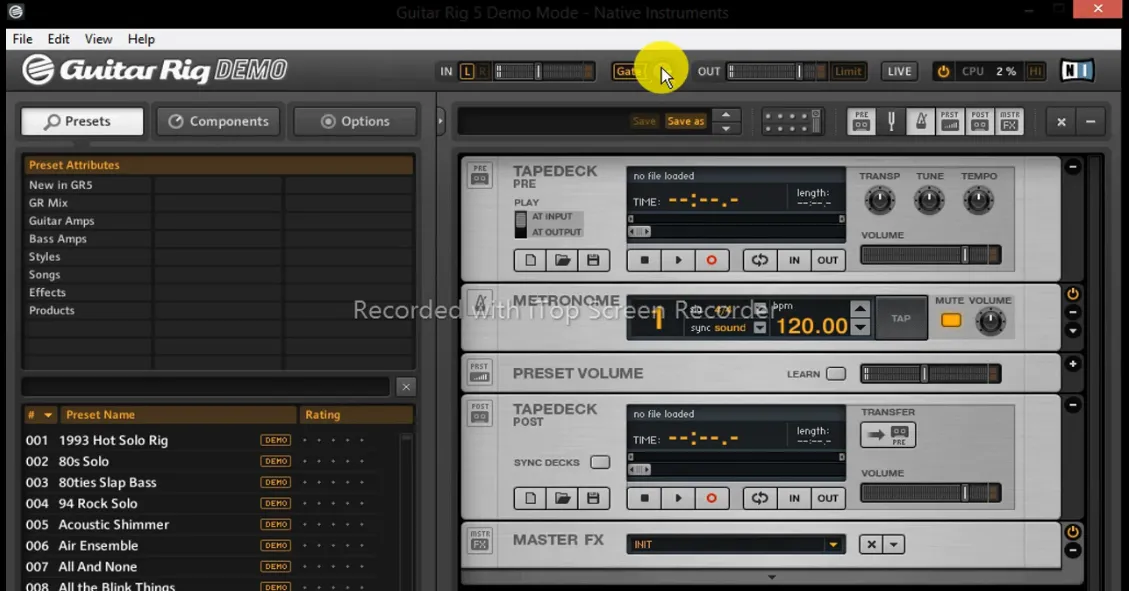The image size is (1129, 591).
Task: Toggle Metronome module power button
Action: [x=1073, y=294]
